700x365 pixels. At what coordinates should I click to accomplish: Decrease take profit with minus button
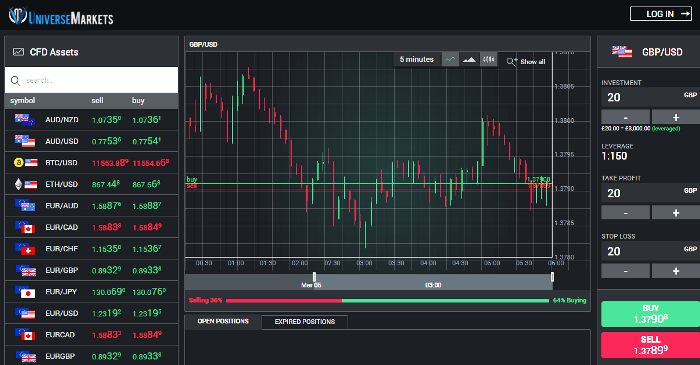click(625, 212)
